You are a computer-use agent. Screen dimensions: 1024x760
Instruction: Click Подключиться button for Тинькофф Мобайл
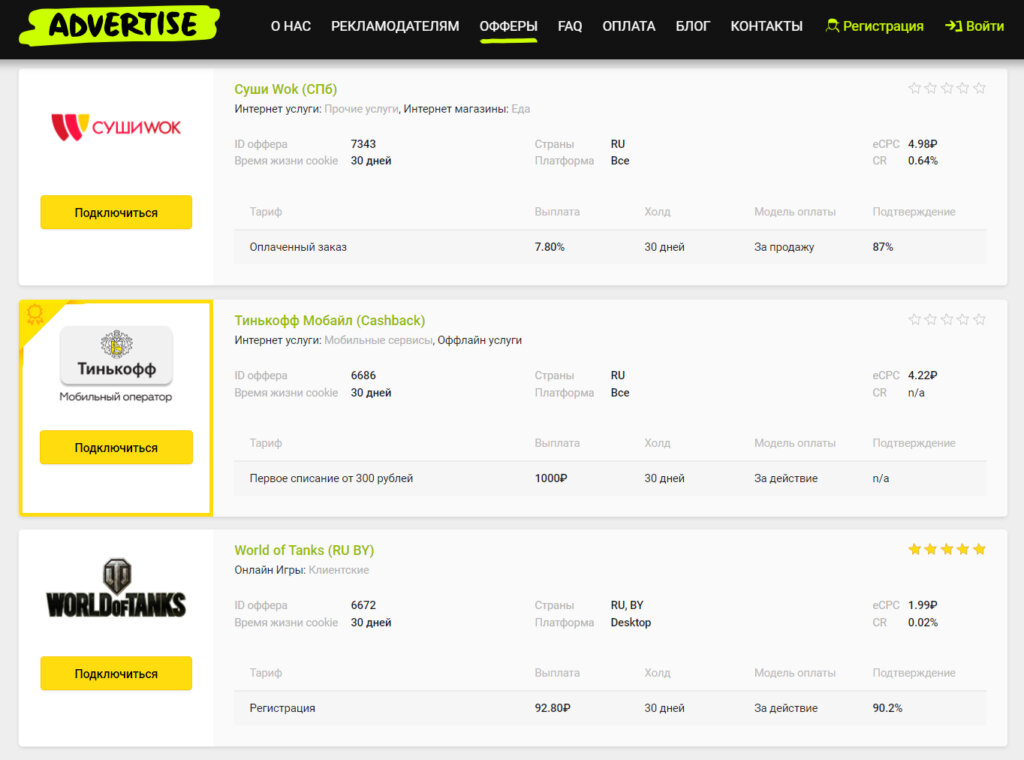pyautogui.click(x=116, y=447)
